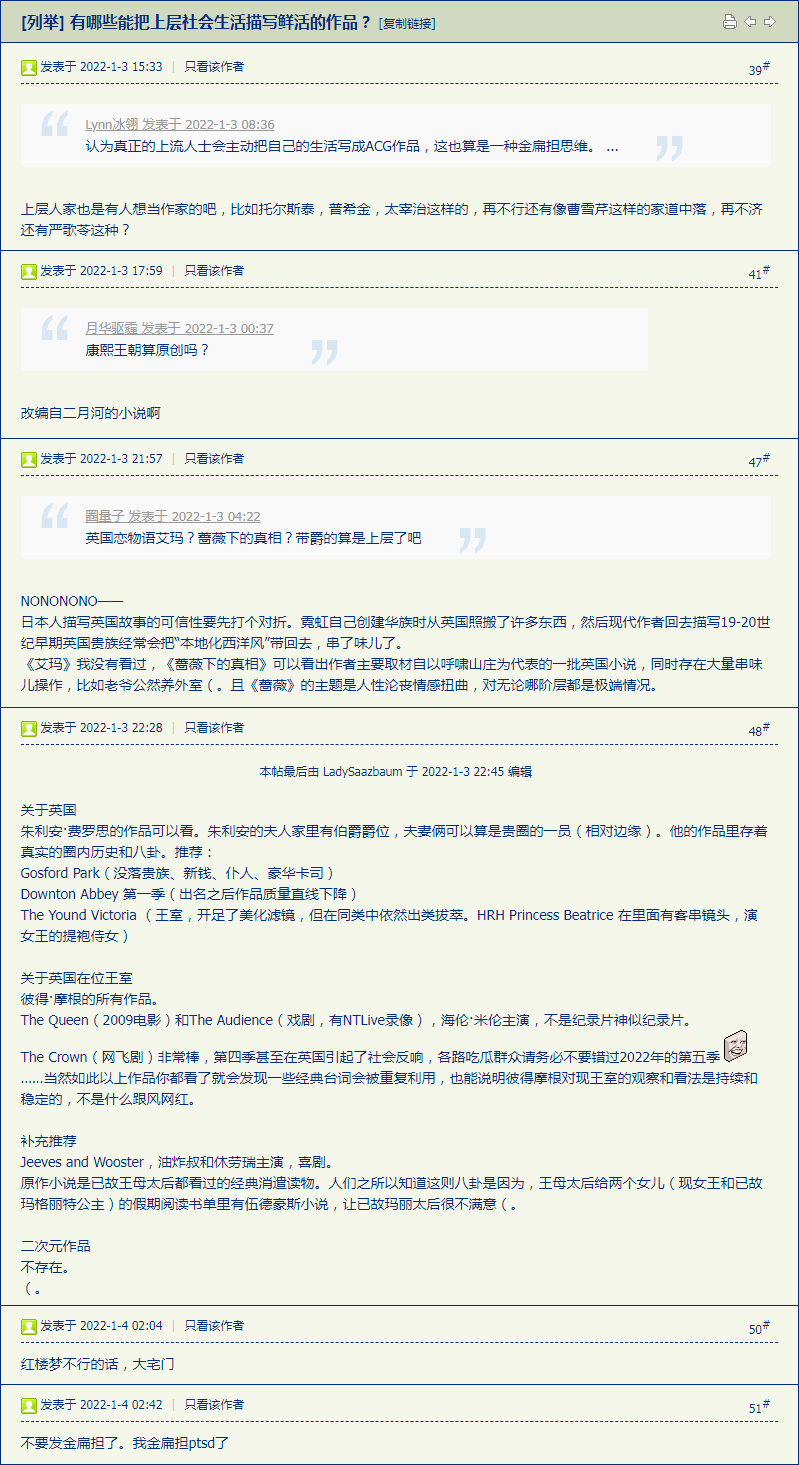
Task: Click the text 康熙王朝算原创吗？
Action: 148,351
